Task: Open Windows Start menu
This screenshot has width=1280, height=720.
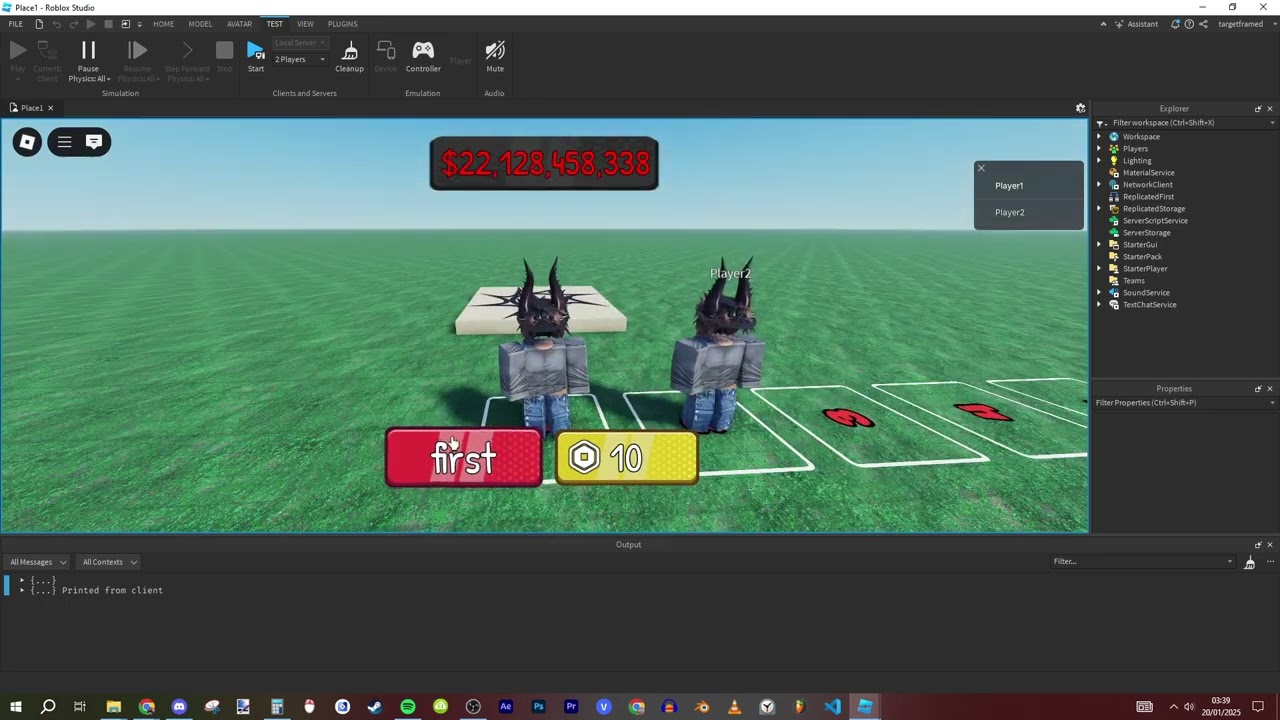Action: click(16, 707)
